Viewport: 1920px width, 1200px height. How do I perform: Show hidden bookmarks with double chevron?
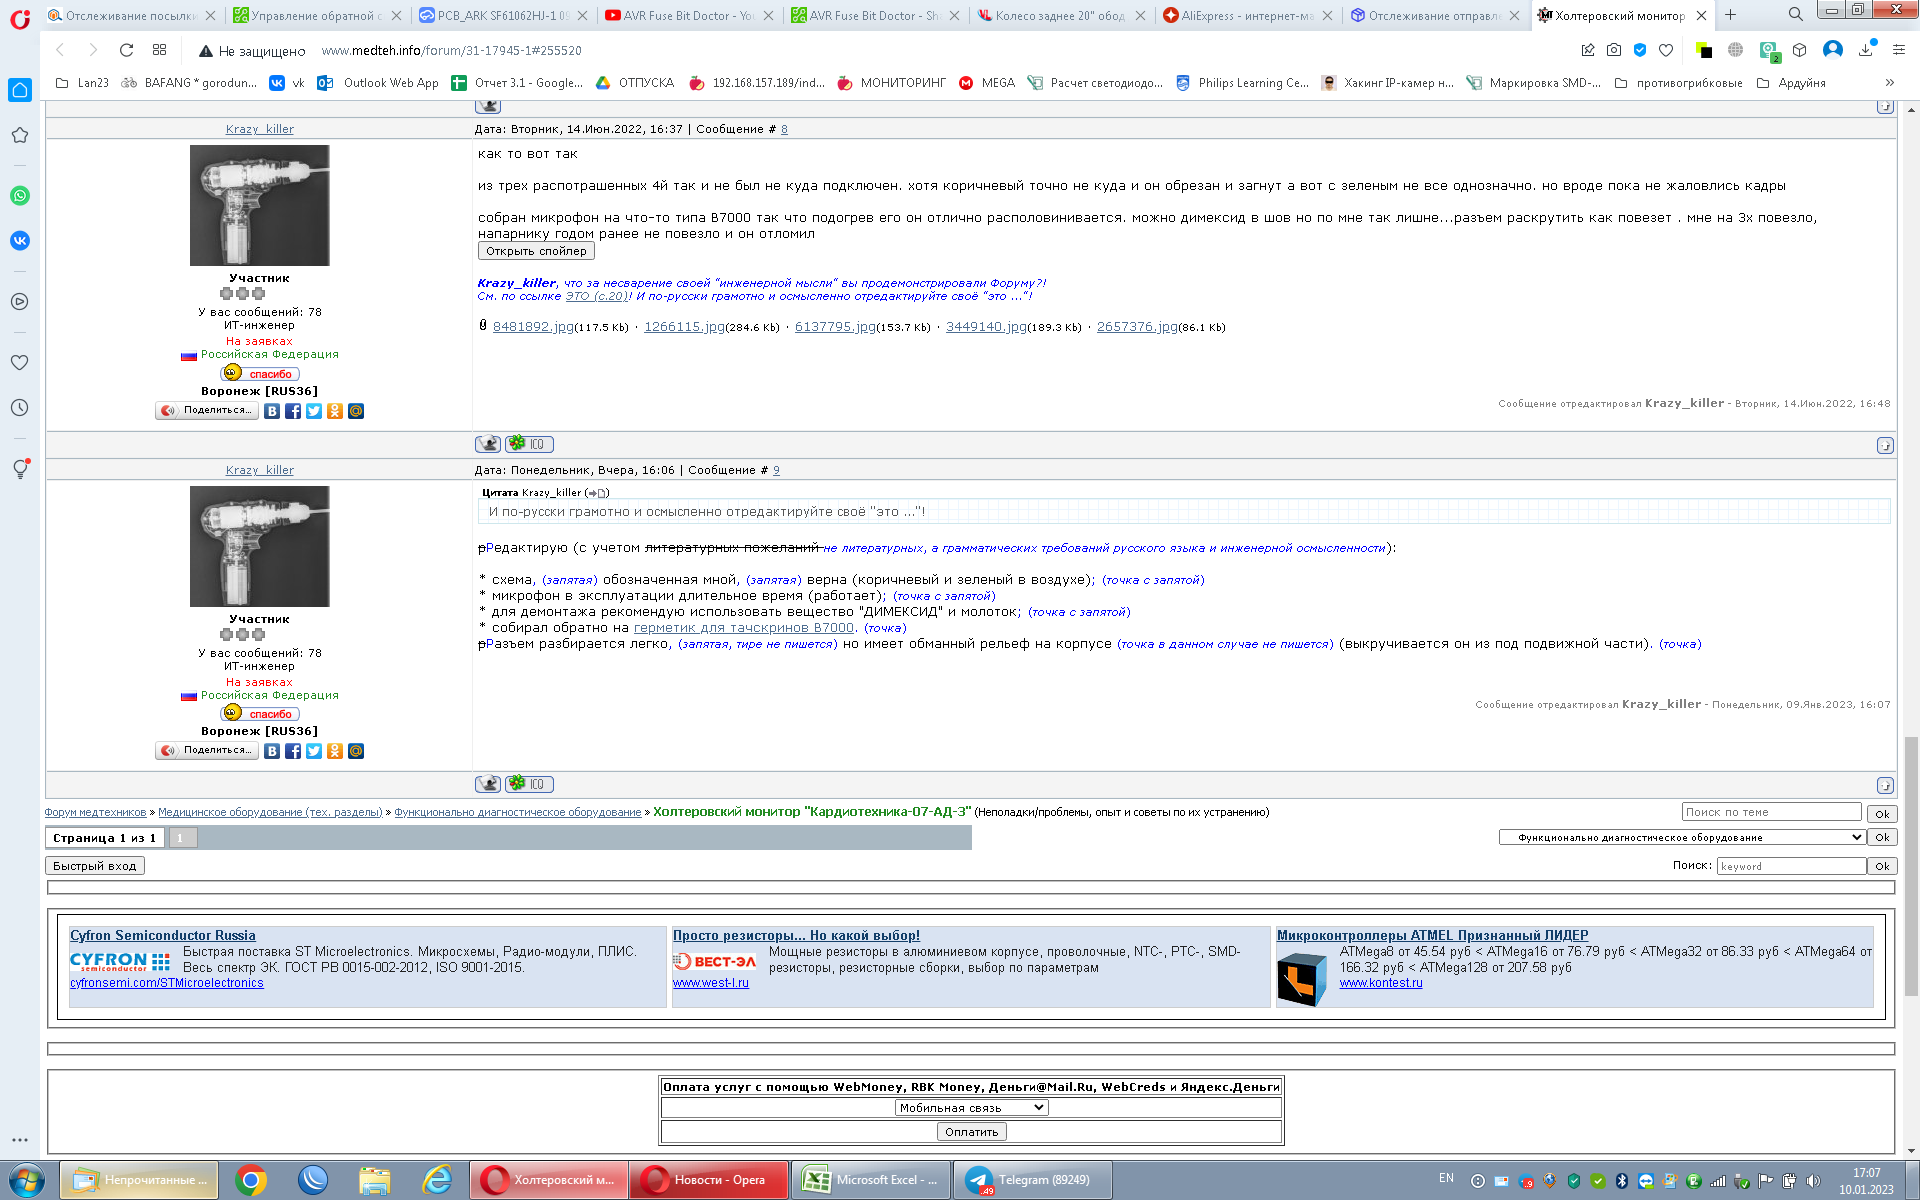[x=1889, y=83]
